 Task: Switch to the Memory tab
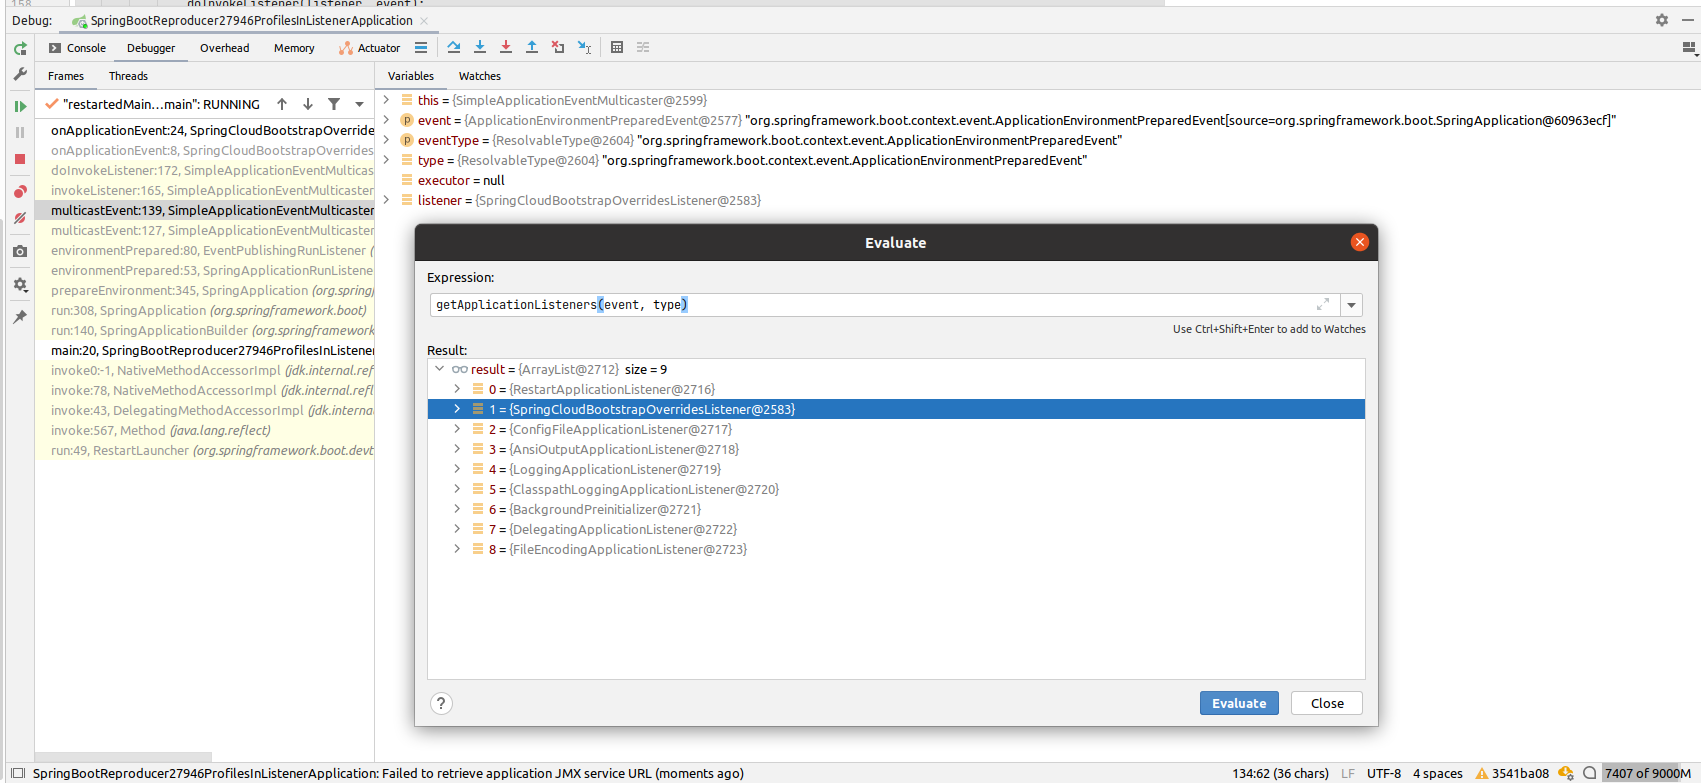[x=294, y=48]
